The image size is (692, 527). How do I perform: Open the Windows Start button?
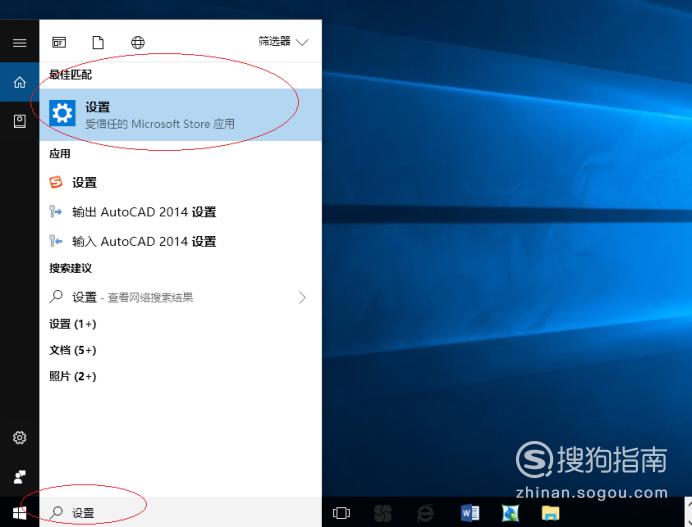point(19,513)
